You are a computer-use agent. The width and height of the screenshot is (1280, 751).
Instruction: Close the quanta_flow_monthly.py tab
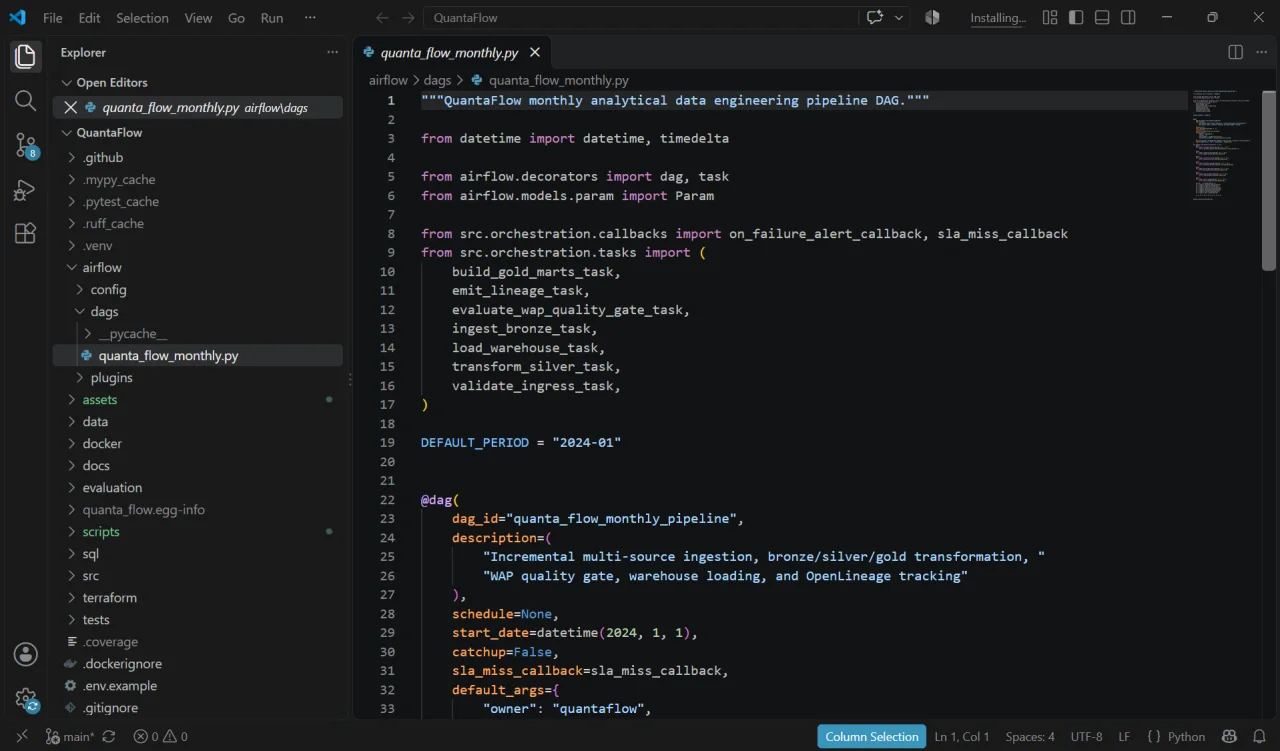click(535, 52)
